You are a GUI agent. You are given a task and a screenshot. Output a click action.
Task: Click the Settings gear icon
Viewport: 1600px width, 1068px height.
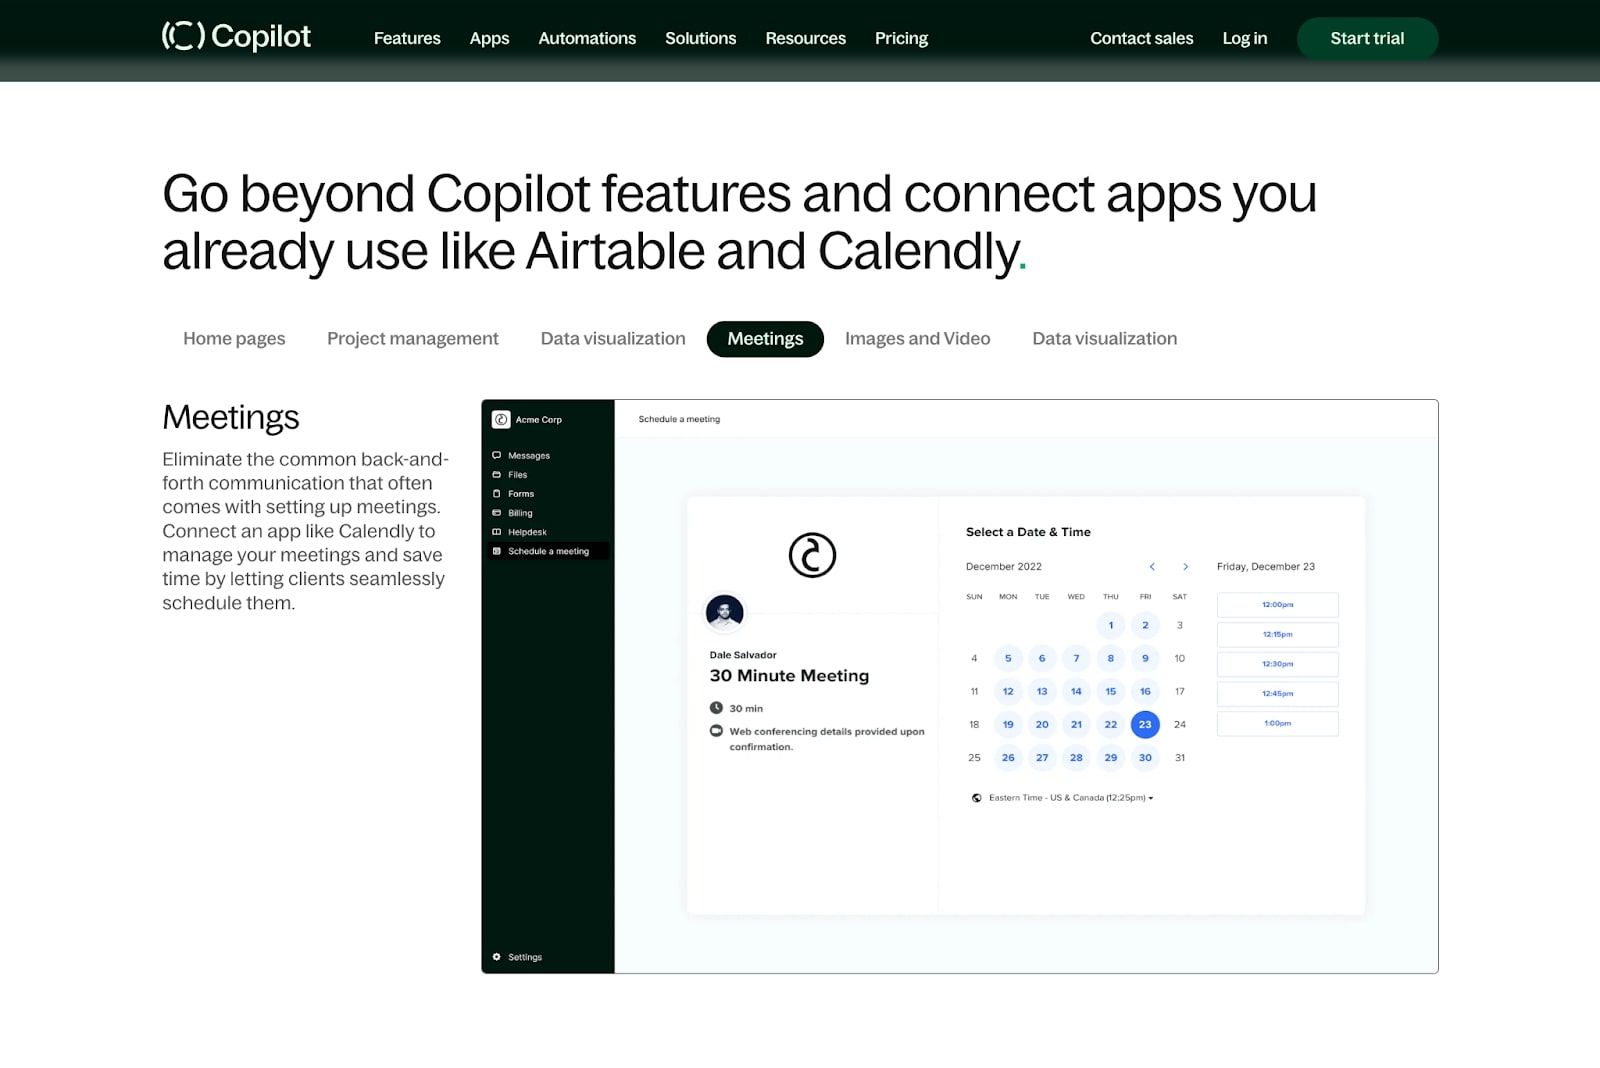pos(497,957)
